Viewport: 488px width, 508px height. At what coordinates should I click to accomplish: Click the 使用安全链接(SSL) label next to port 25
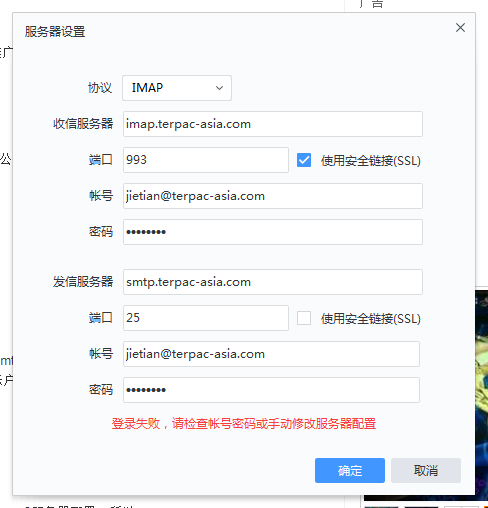click(x=371, y=319)
